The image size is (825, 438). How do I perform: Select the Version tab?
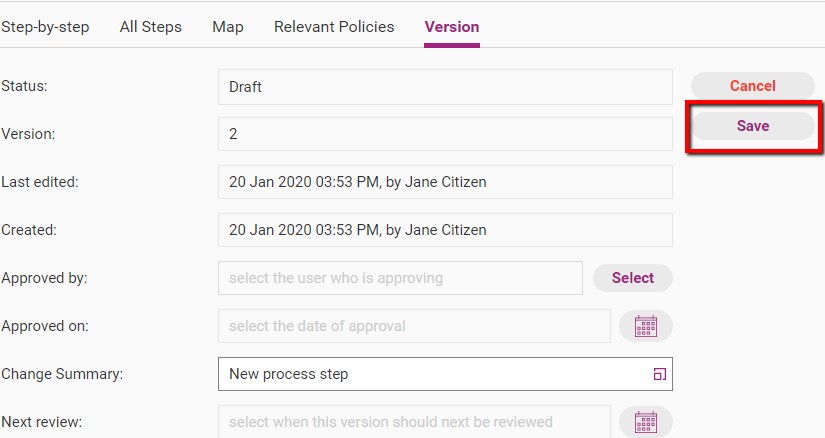click(452, 27)
